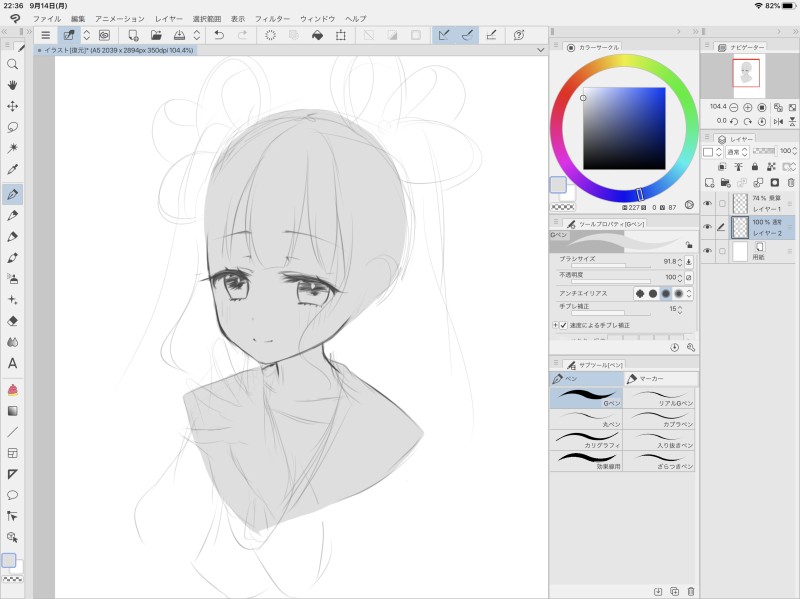Viewport: 800px width, 599px height.
Task: Select the Lasso selection tool
Action: [x=12, y=127]
